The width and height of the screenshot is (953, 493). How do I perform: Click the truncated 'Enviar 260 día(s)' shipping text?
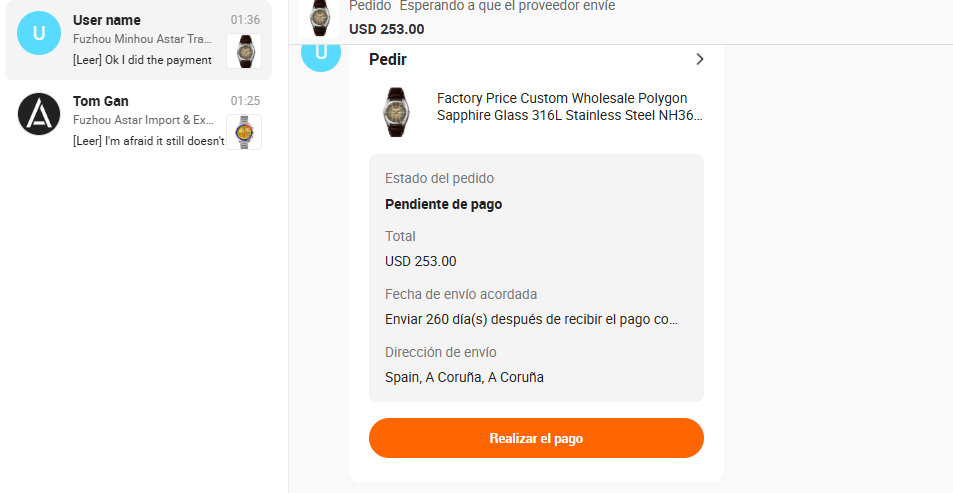point(531,320)
